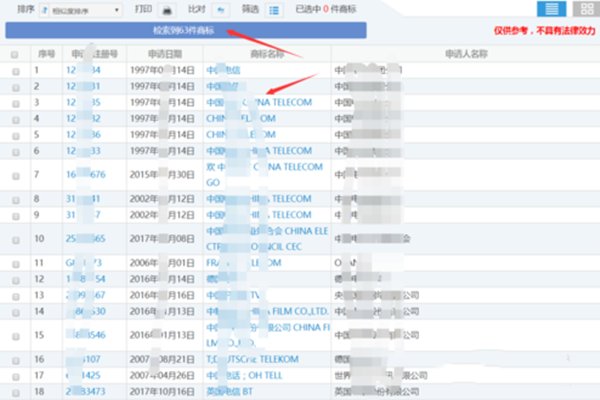Check the box beside row 10

pyautogui.click(x=16, y=240)
